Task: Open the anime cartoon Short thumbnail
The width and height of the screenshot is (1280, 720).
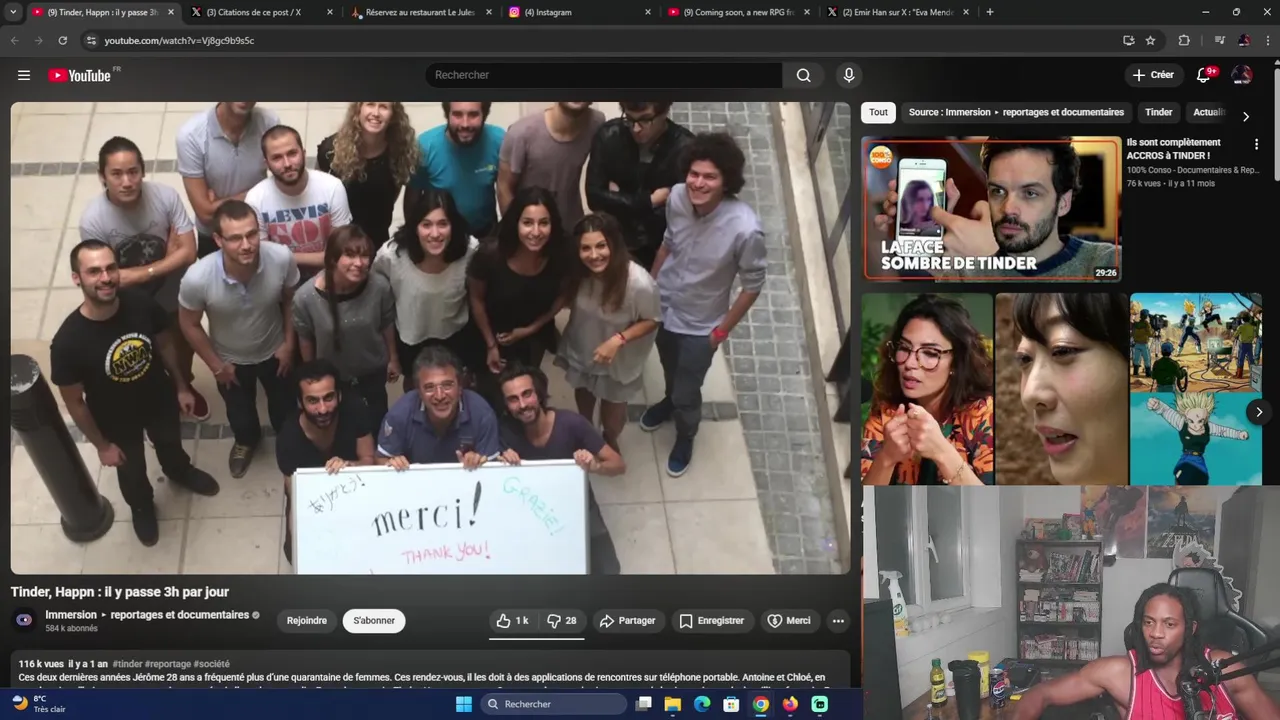Action: pos(1195,388)
